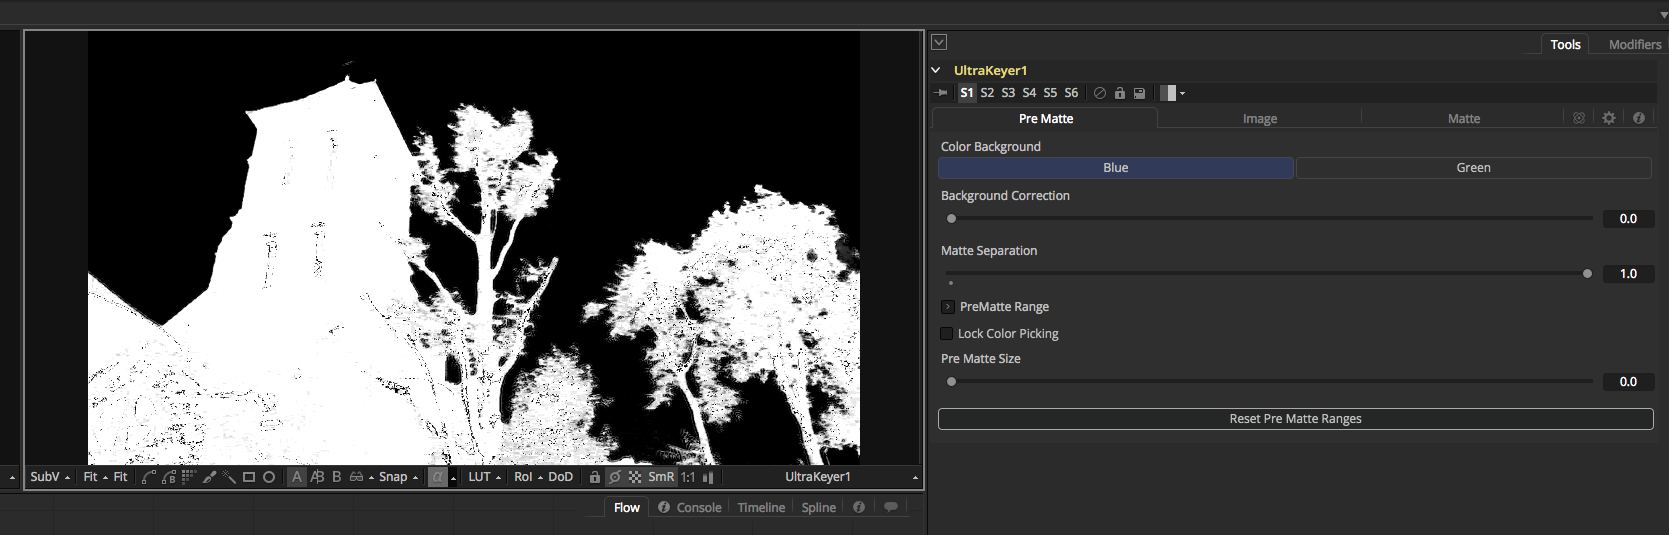Toggle the alpha channel view button
Image resolution: width=1669 pixels, height=535 pixels.
coord(437,477)
